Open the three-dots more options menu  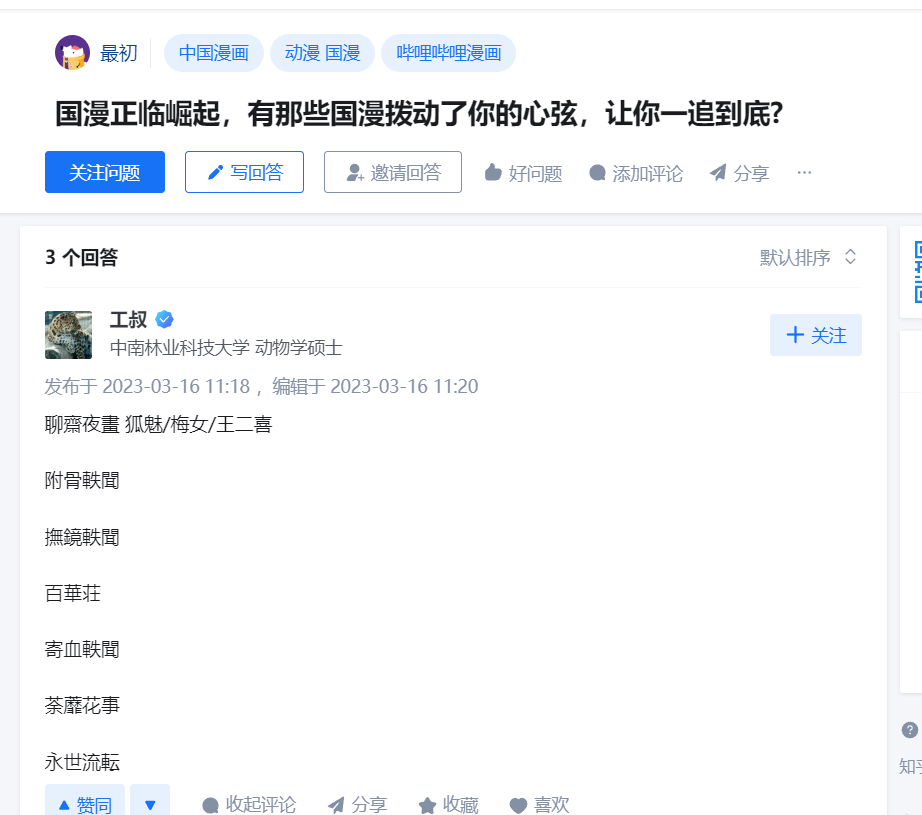coord(804,172)
